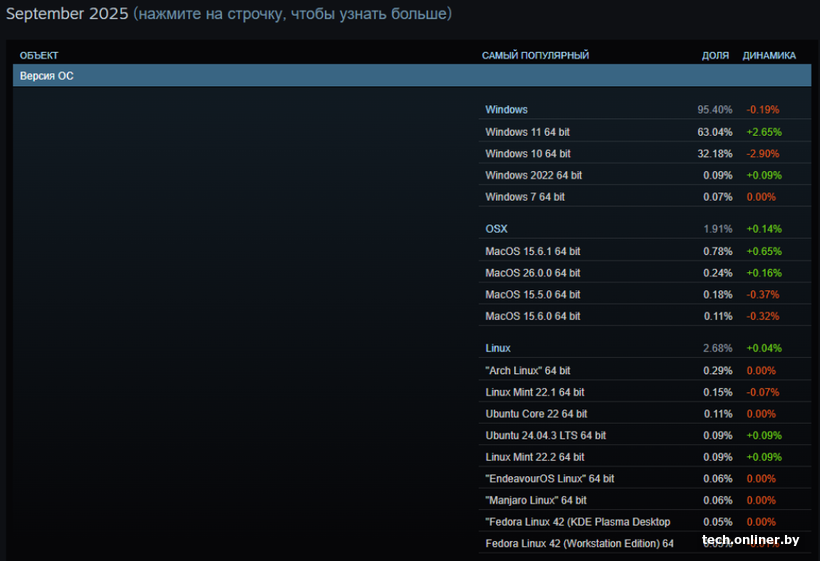820x561 pixels.
Task: Click the +0.65% change value
Action: point(764,251)
